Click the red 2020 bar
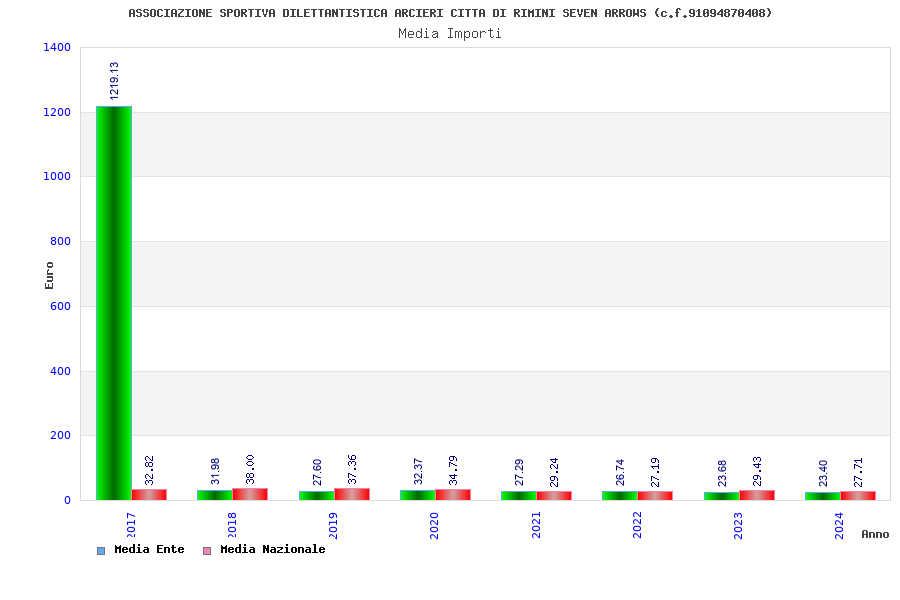Viewport: 900px width, 600px height. tap(453, 495)
